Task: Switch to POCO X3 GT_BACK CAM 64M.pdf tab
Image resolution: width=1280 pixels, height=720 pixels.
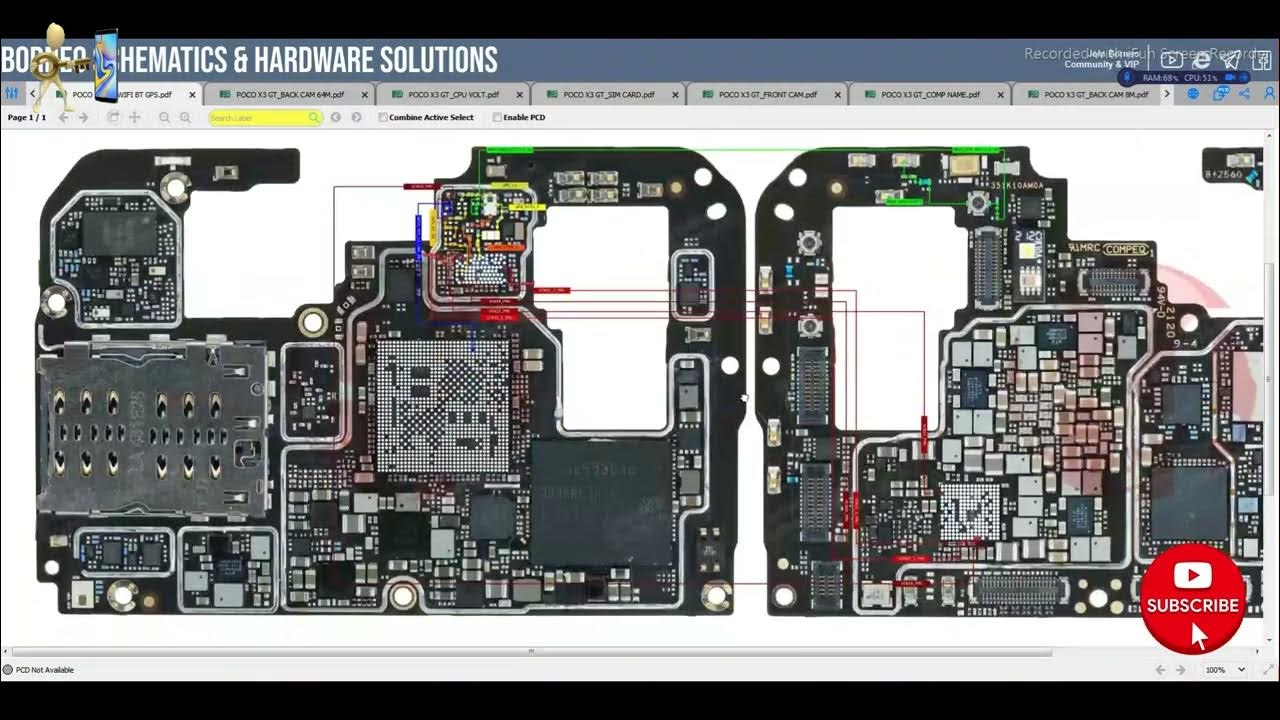Action: [x=289, y=95]
